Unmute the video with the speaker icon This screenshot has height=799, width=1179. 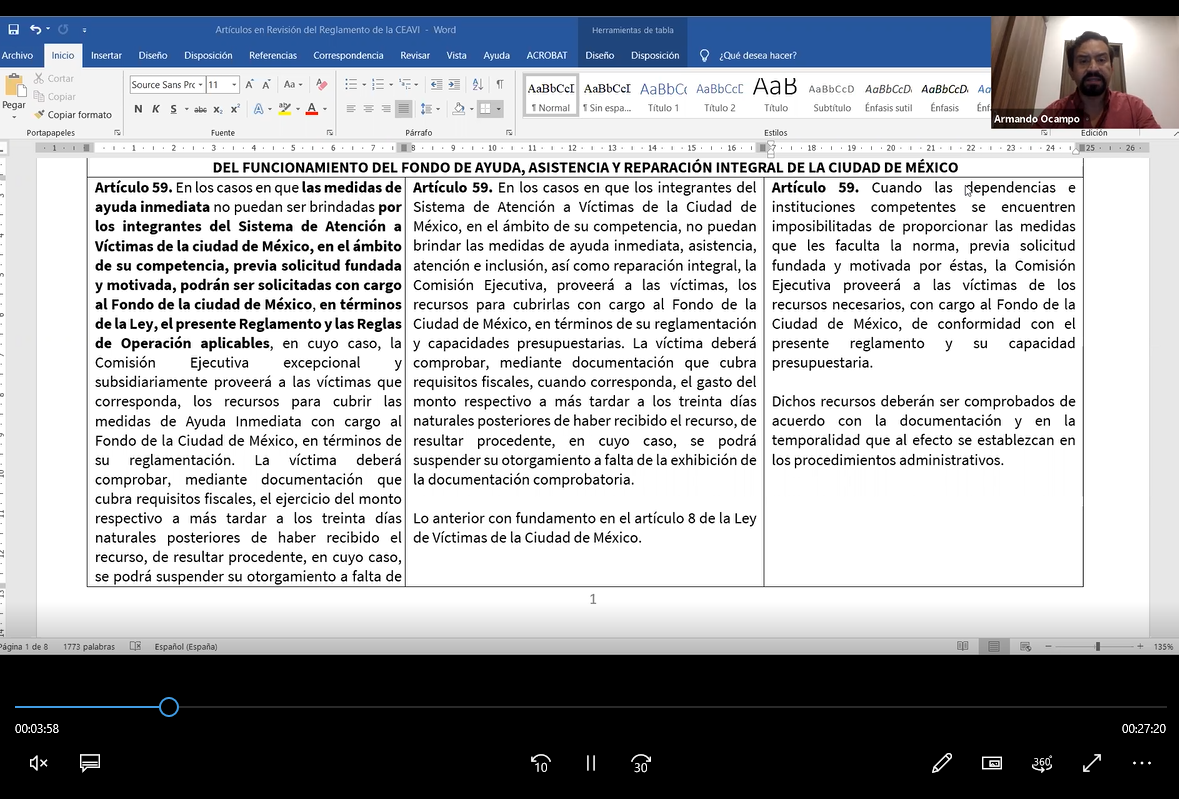38,764
